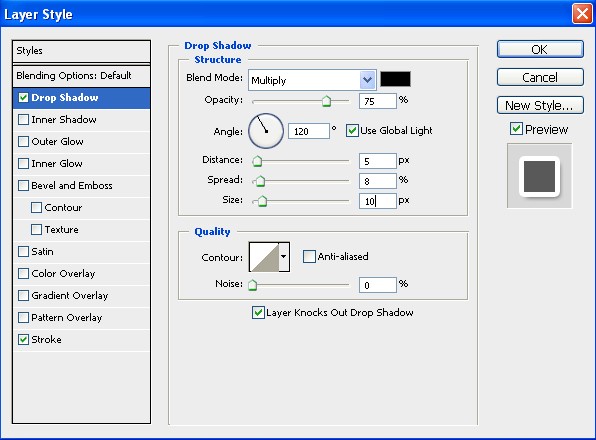Turn on Anti-aliased option
Image resolution: width=596 pixels, height=440 pixels.
coord(309,256)
